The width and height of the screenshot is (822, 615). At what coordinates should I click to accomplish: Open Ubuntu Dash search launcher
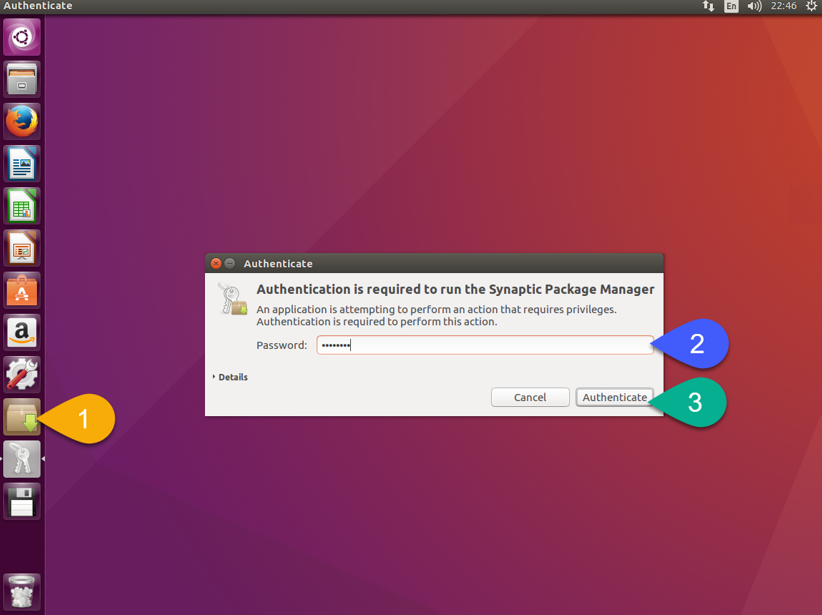click(22, 38)
